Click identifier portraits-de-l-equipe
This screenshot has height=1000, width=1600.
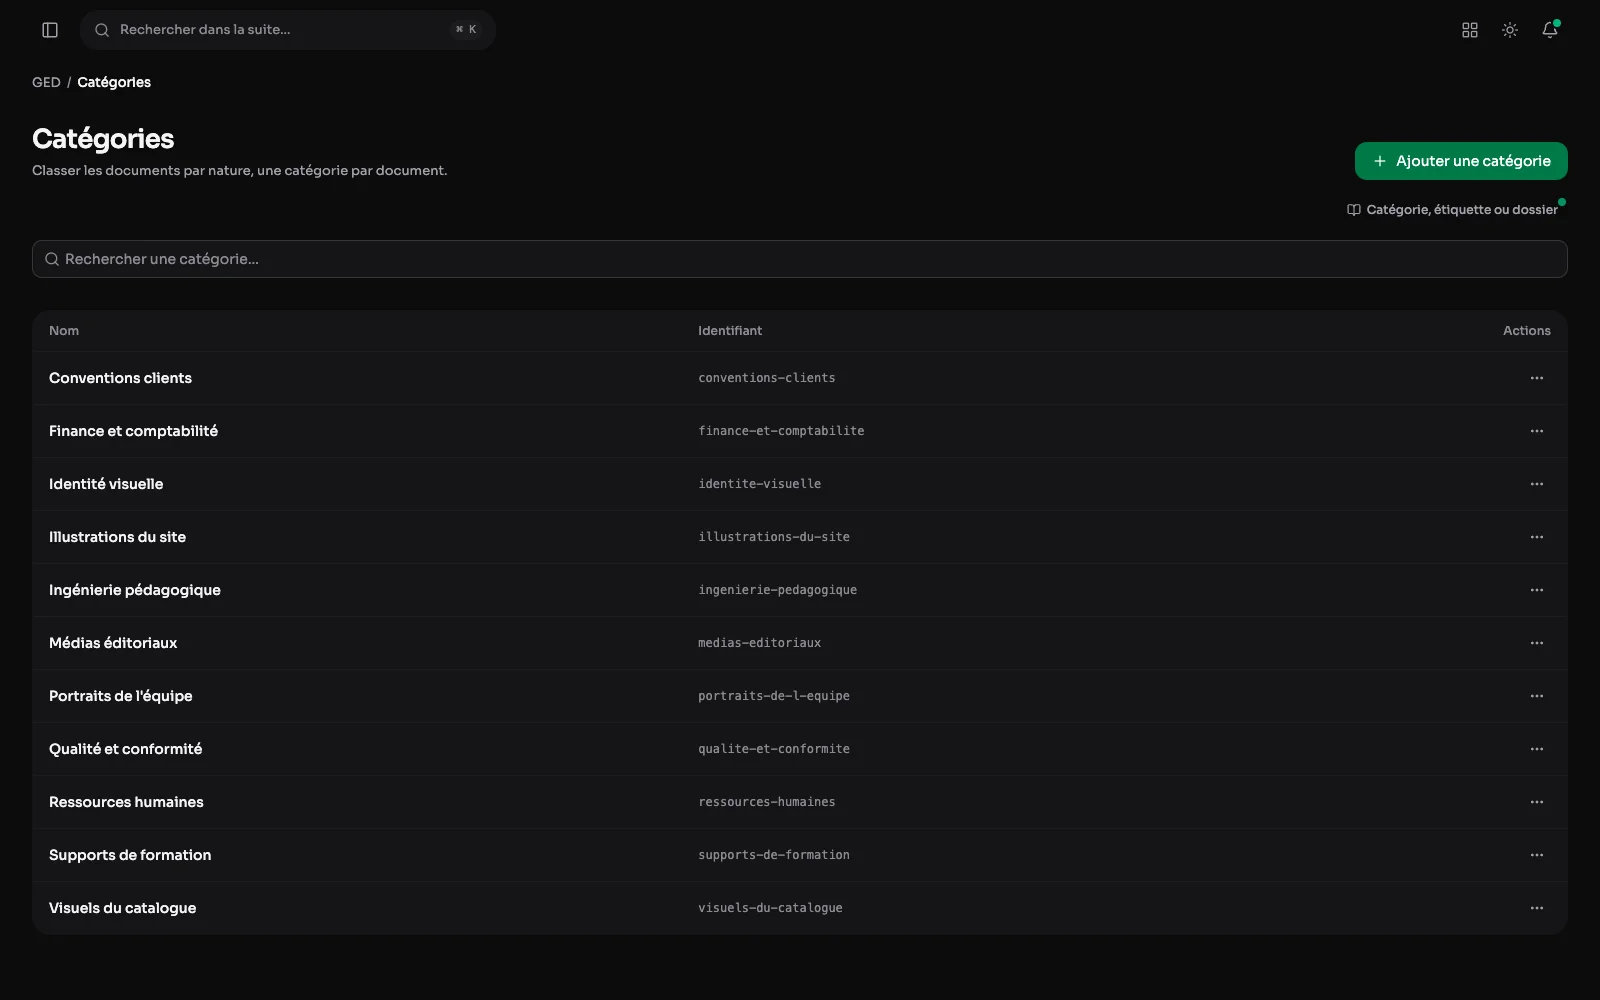pyautogui.click(x=774, y=696)
